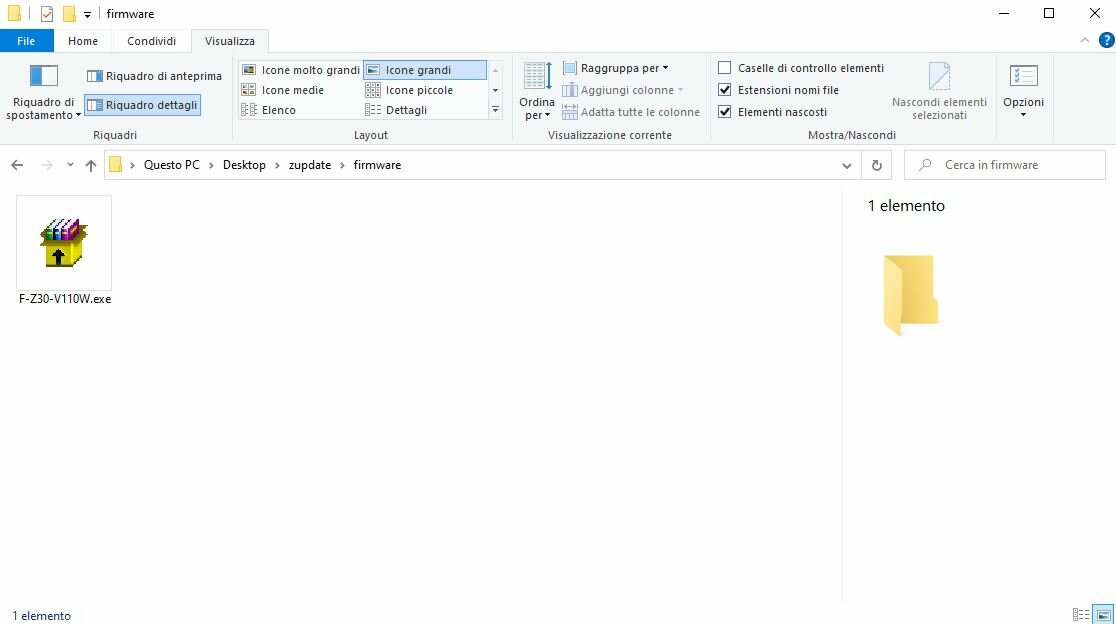Click the search magnifier icon
Image resolution: width=1116 pixels, height=624 pixels.
point(925,165)
